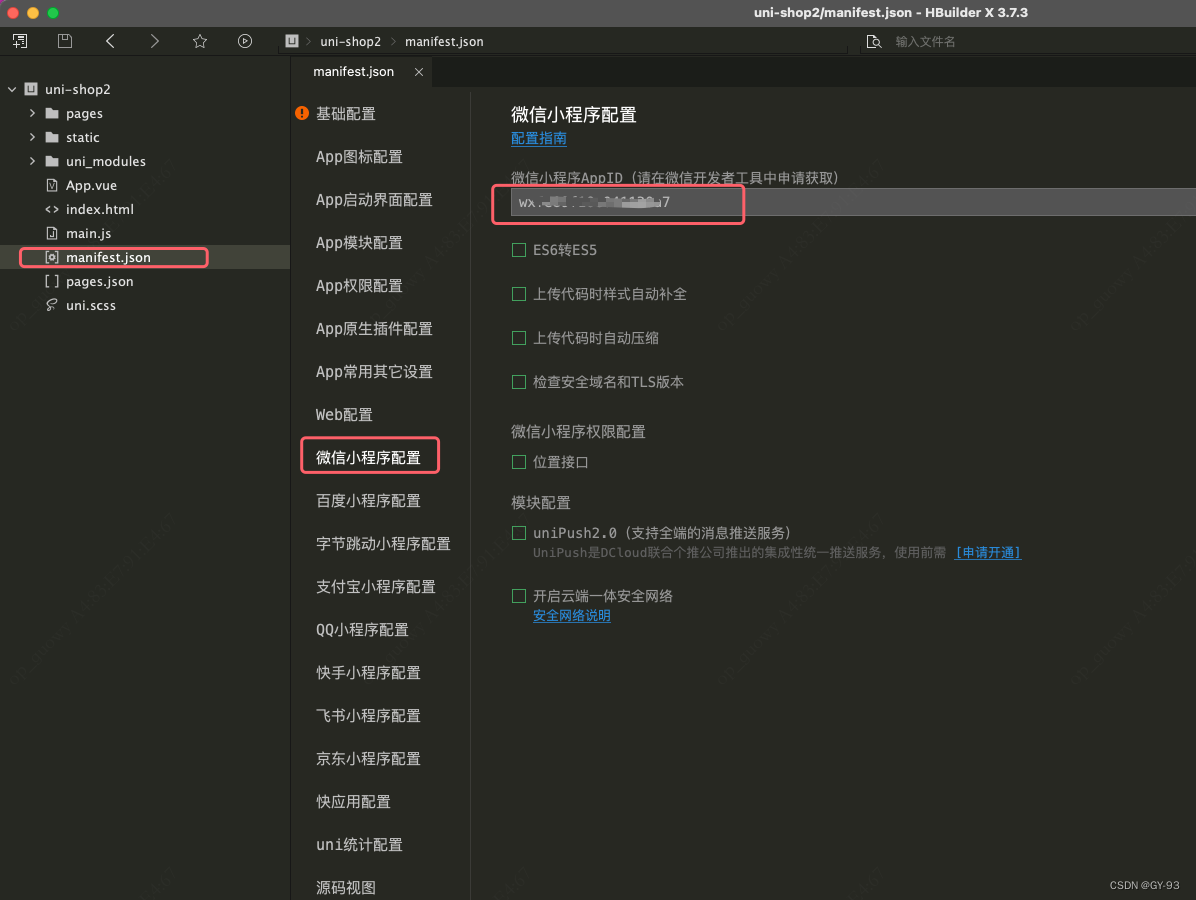Click the uni_modules folder icon
This screenshot has height=900, width=1196.
[52, 161]
